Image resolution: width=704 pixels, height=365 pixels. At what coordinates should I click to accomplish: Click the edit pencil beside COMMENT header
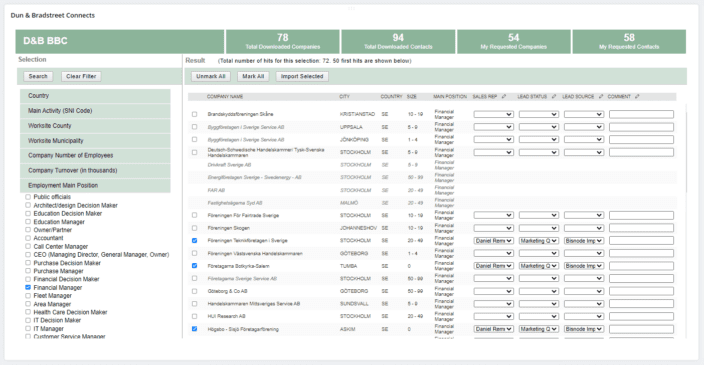[637, 97]
